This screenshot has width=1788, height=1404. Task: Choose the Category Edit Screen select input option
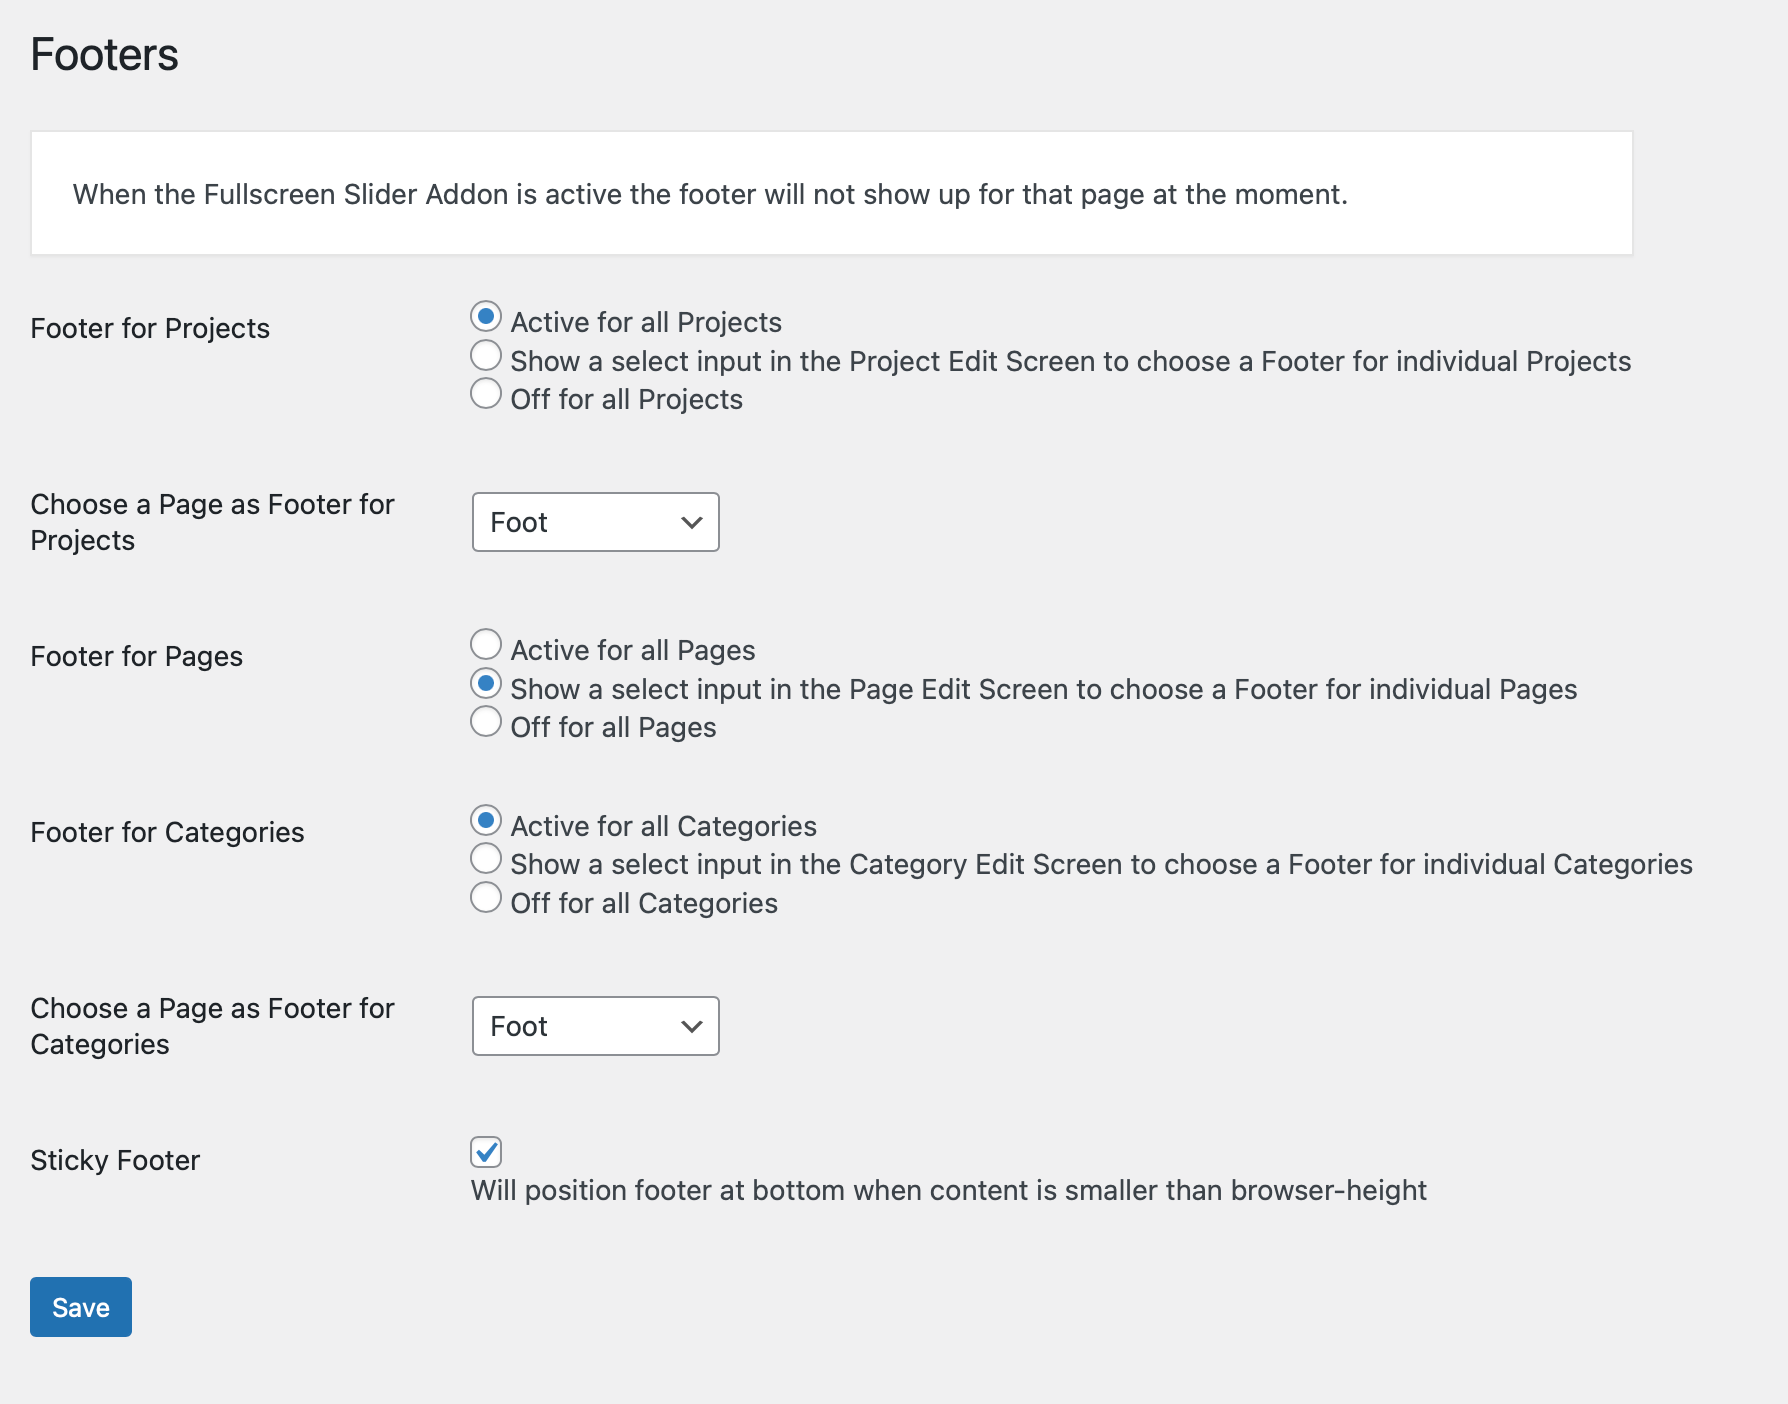point(486,859)
